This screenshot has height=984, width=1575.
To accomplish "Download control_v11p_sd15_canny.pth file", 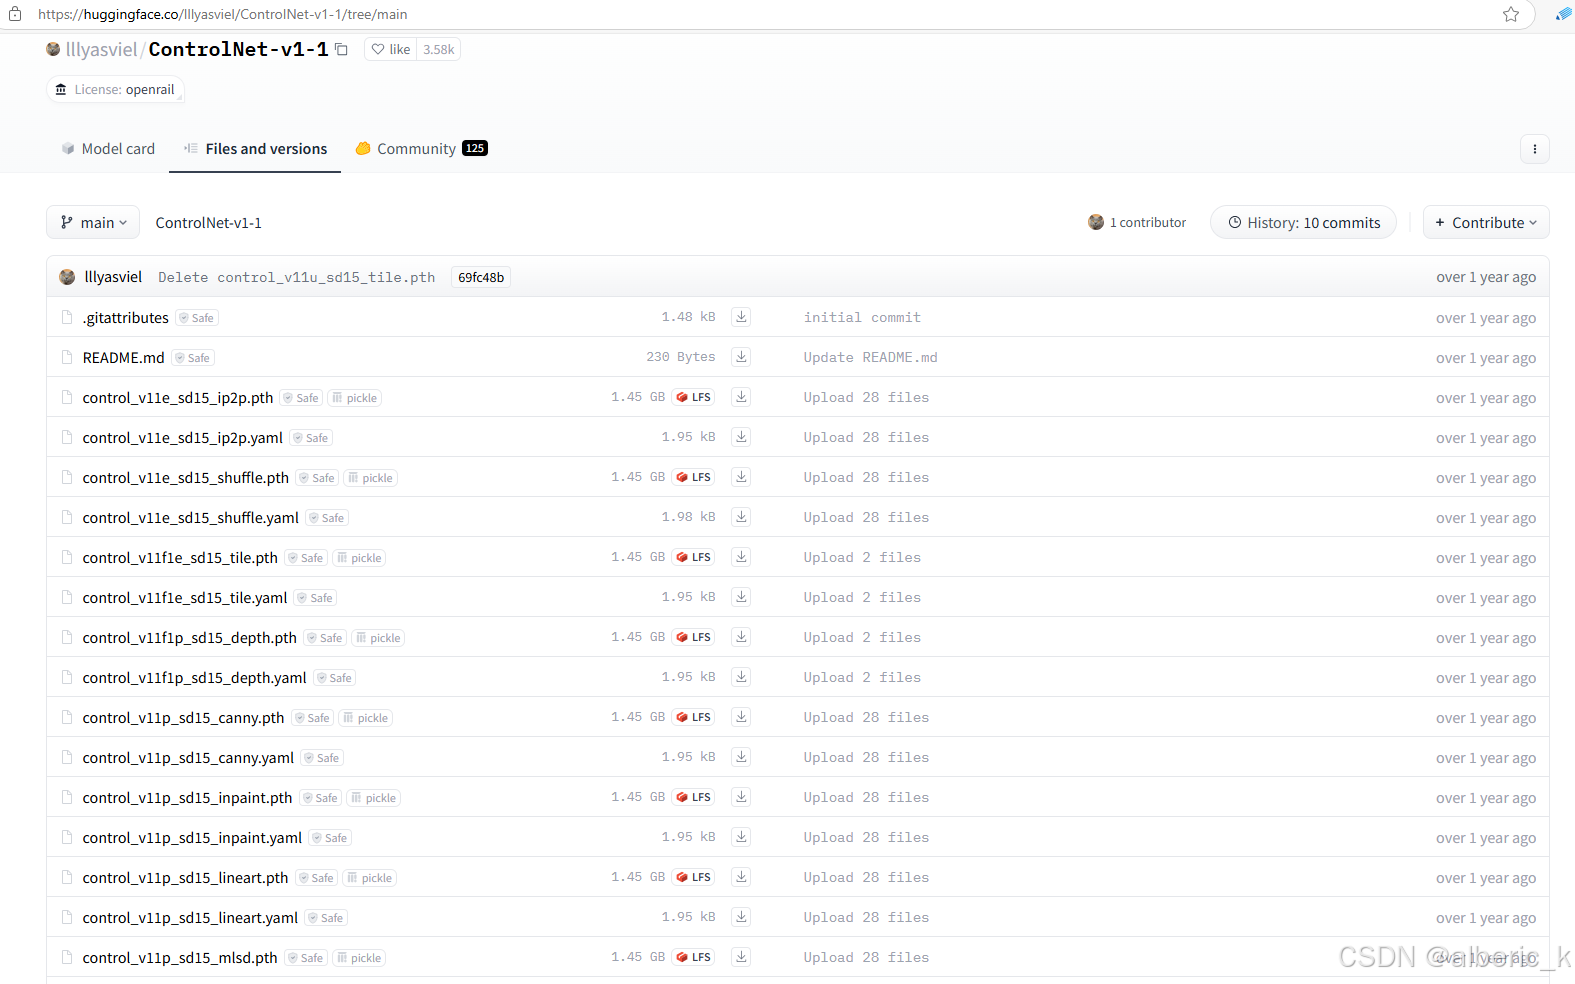I will click(x=741, y=717).
